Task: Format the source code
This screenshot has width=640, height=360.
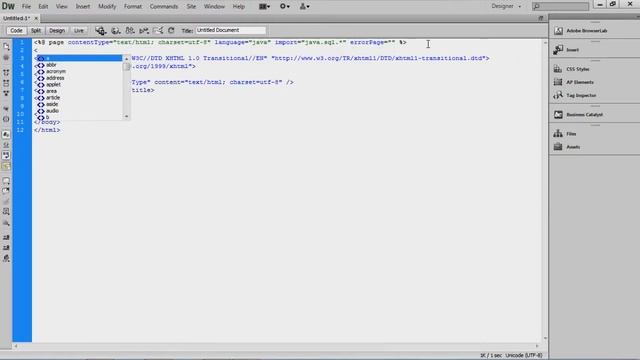Action: point(6,258)
